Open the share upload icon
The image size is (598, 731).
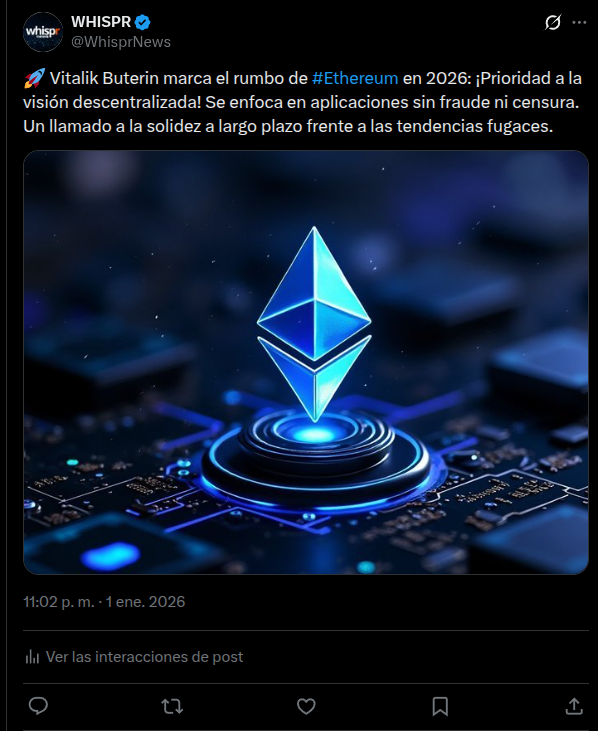coord(574,706)
